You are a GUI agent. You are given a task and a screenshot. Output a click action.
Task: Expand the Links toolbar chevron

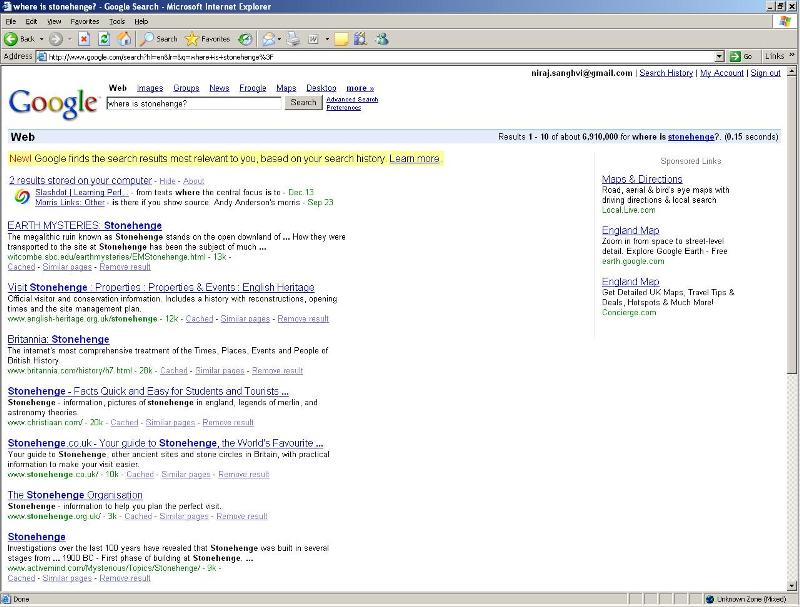coord(793,56)
